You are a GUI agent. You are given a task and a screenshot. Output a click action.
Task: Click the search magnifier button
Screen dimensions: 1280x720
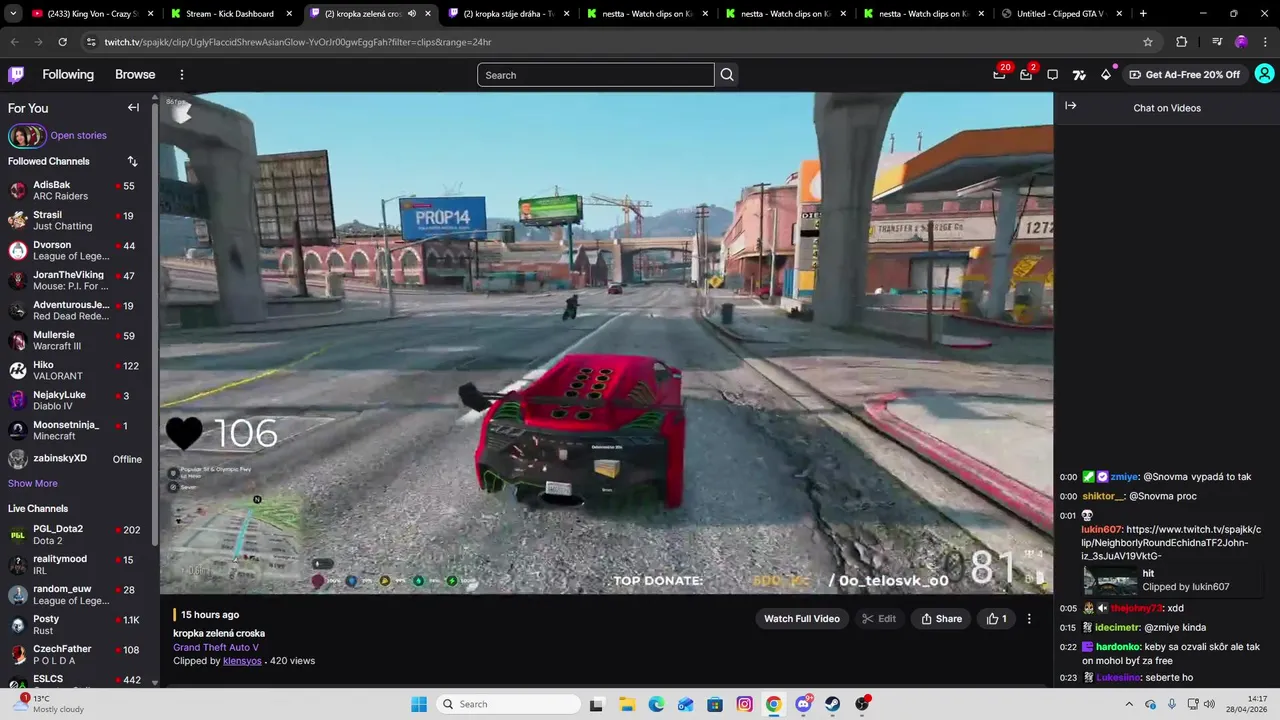pos(727,75)
